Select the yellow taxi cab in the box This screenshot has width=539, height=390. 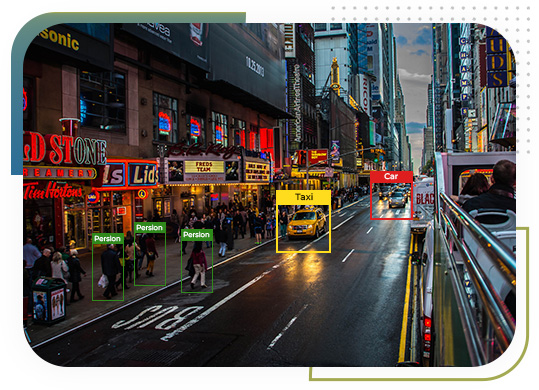click(306, 224)
